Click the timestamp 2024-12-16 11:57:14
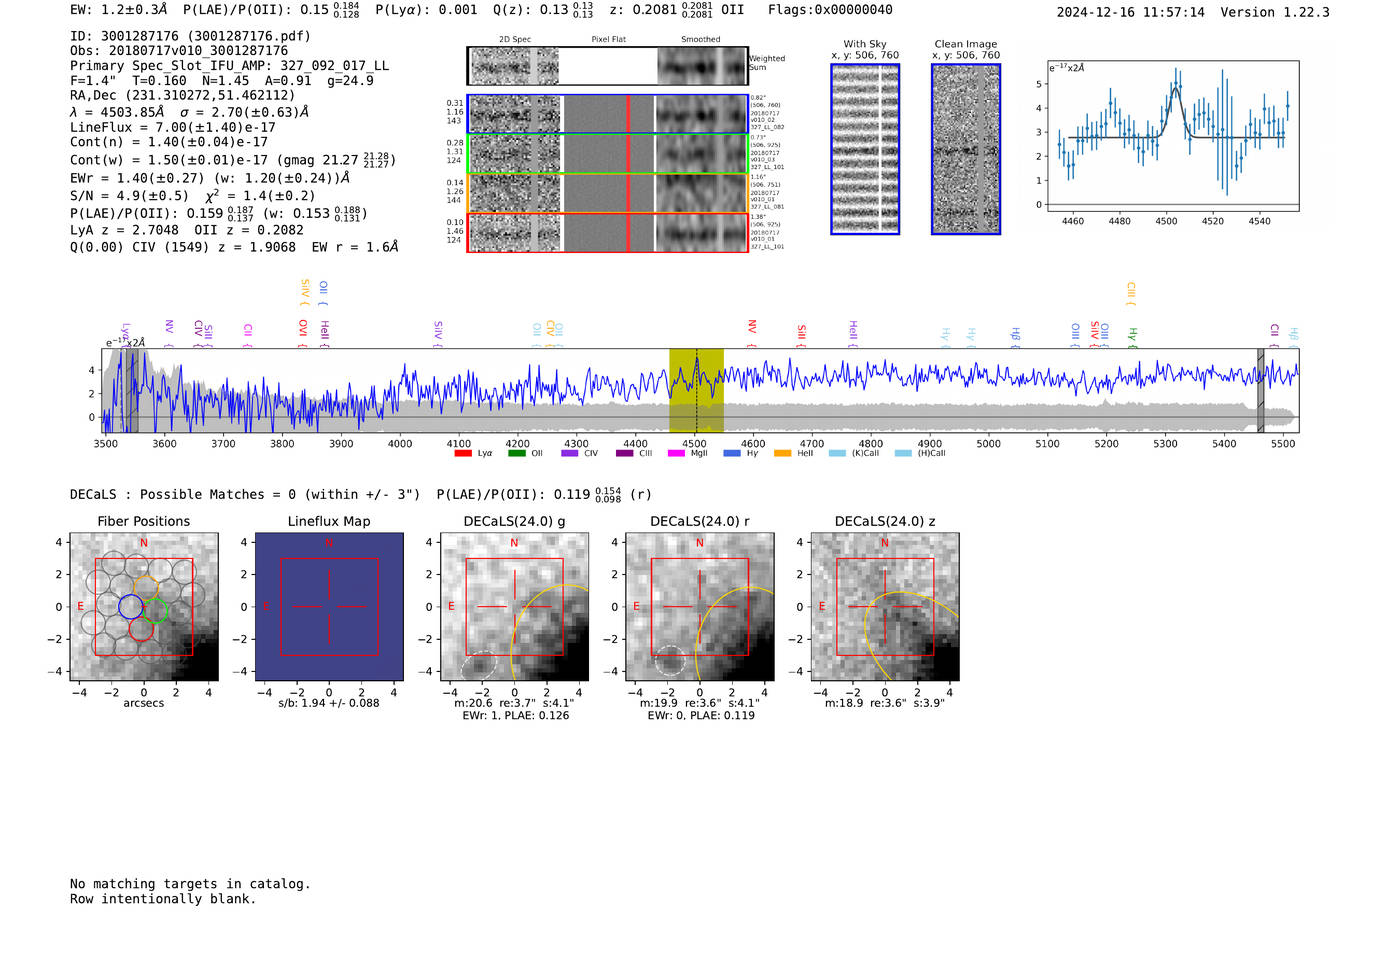The width and height of the screenshot is (1400, 953). click(1131, 13)
